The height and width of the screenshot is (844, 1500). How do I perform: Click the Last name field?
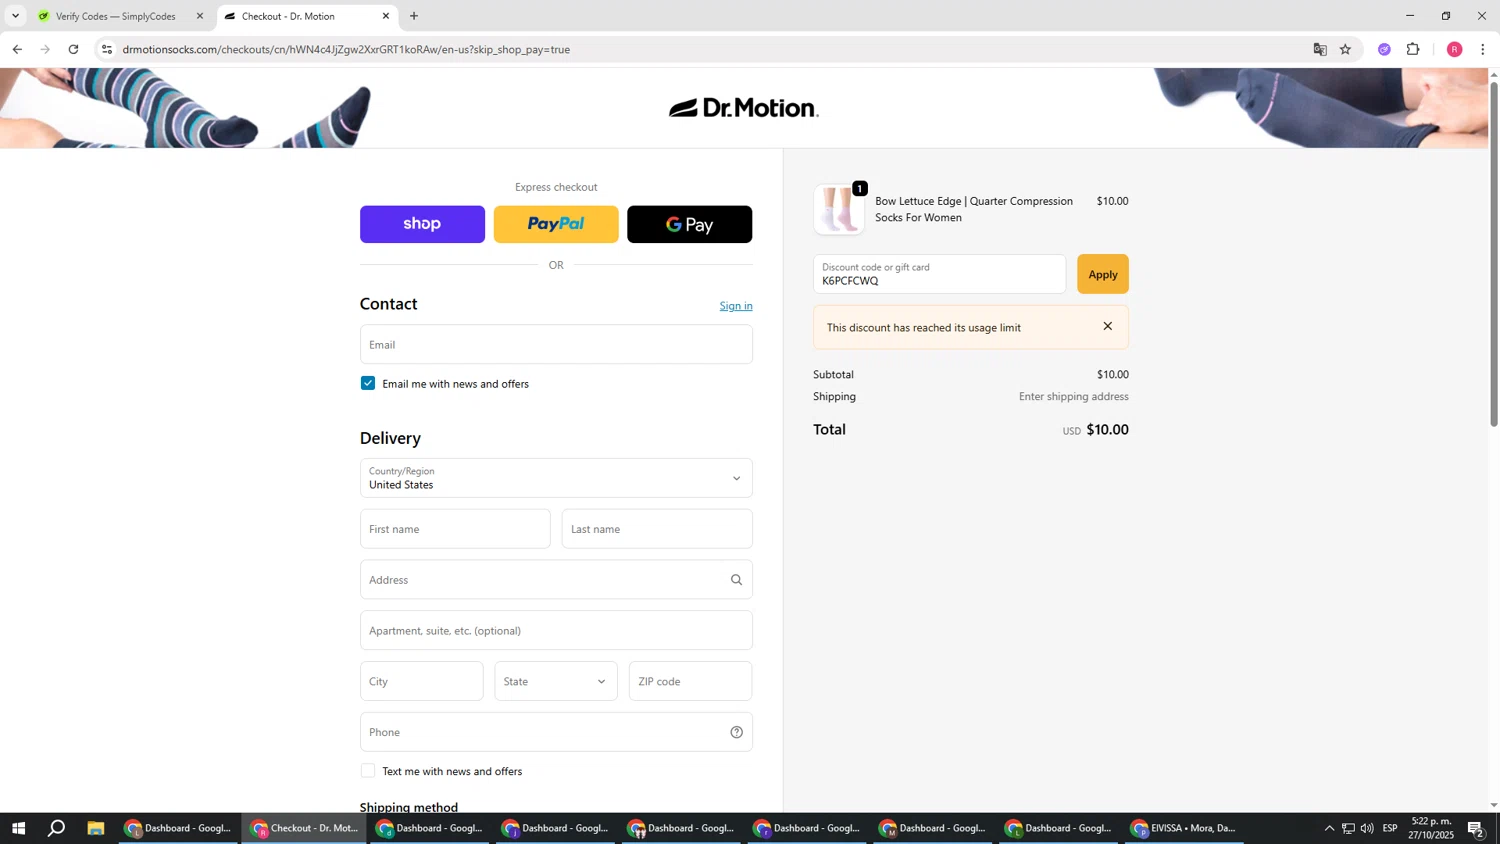[657, 529]
